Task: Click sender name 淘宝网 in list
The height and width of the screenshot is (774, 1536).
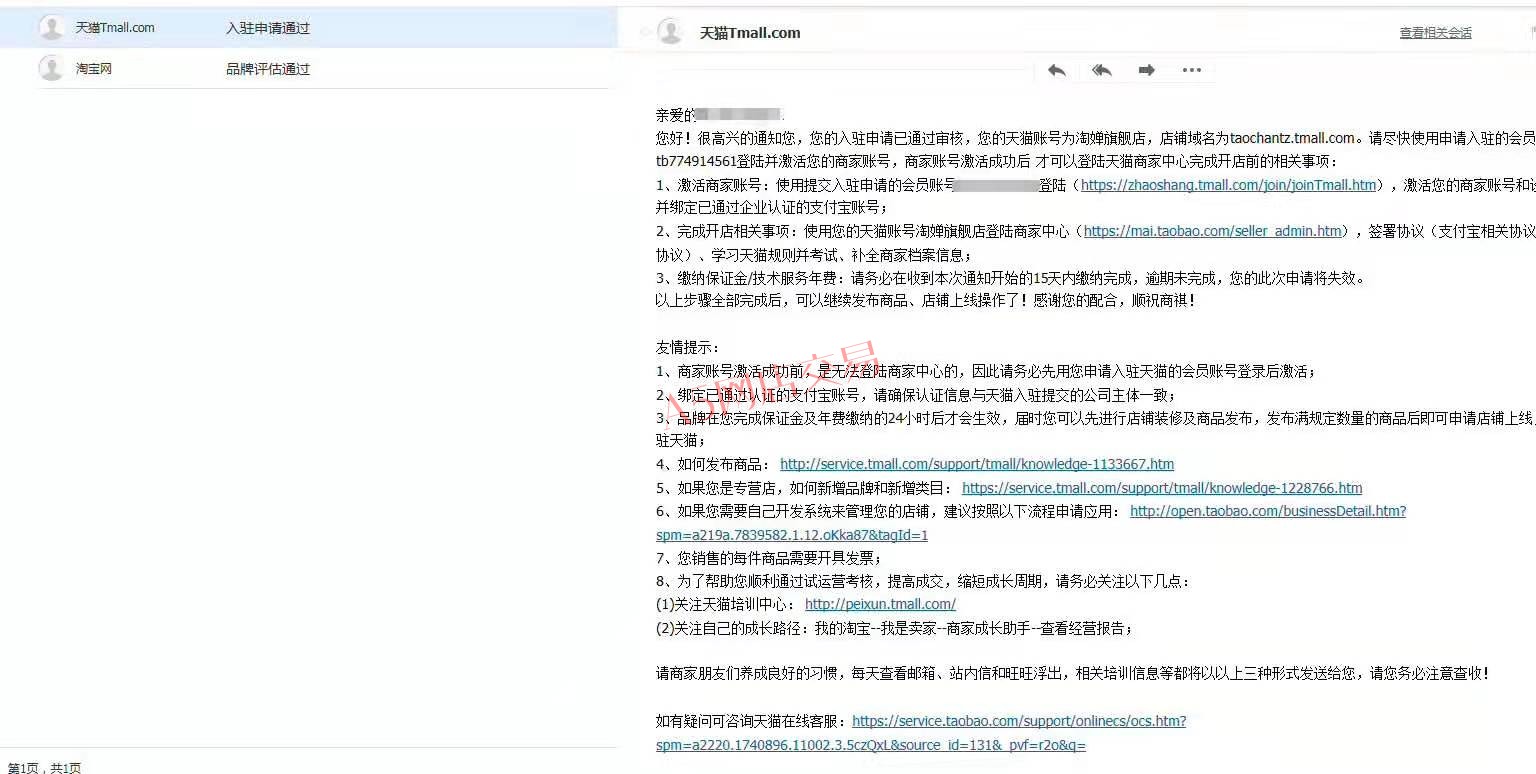Action: pos(94,69)
